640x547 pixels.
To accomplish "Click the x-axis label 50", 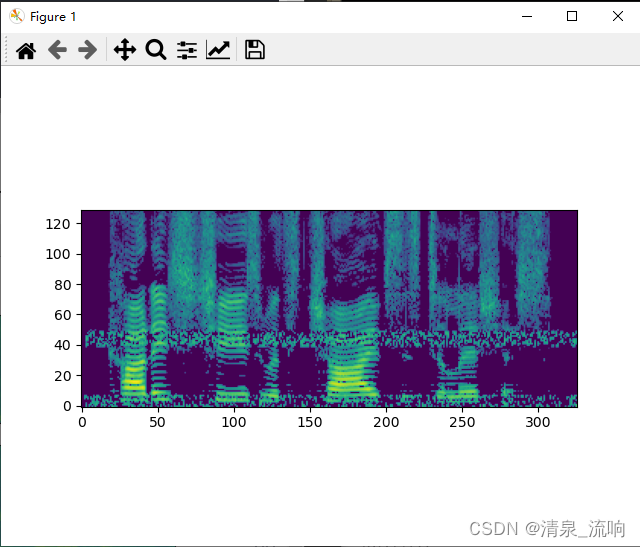I will pyautogui.click(x=158, y=422).
